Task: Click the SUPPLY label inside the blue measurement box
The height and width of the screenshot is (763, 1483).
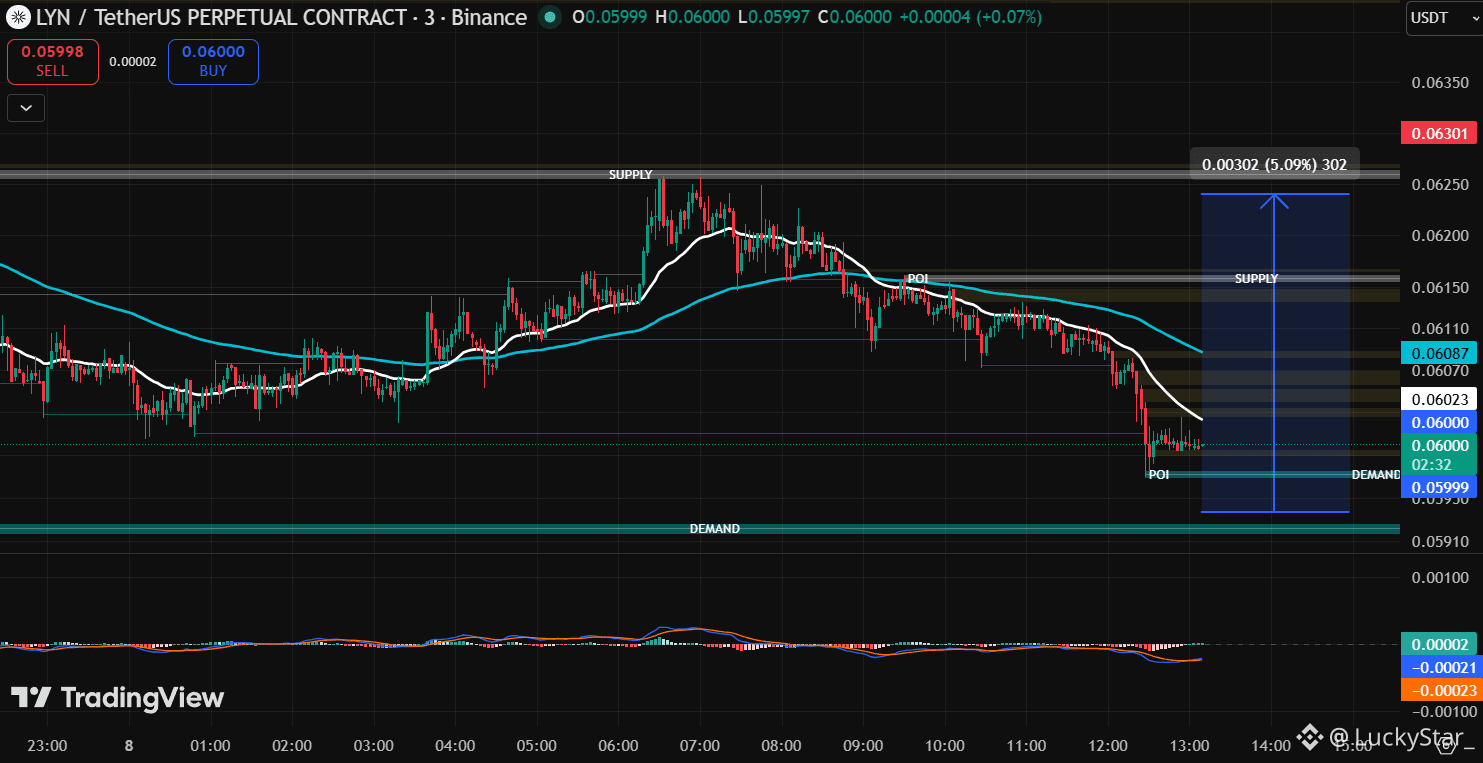Action: (1256, 279)
